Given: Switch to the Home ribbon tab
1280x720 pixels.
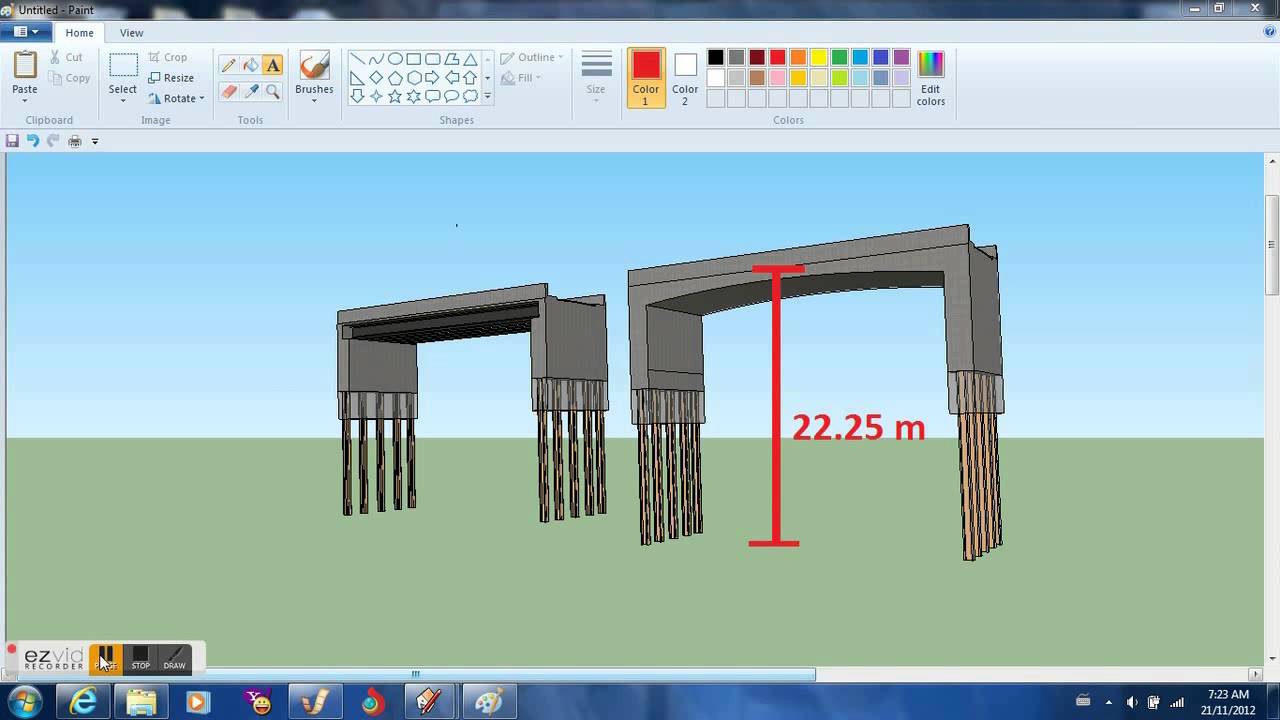Looking at the screenshot, I should tap(80, 32).
